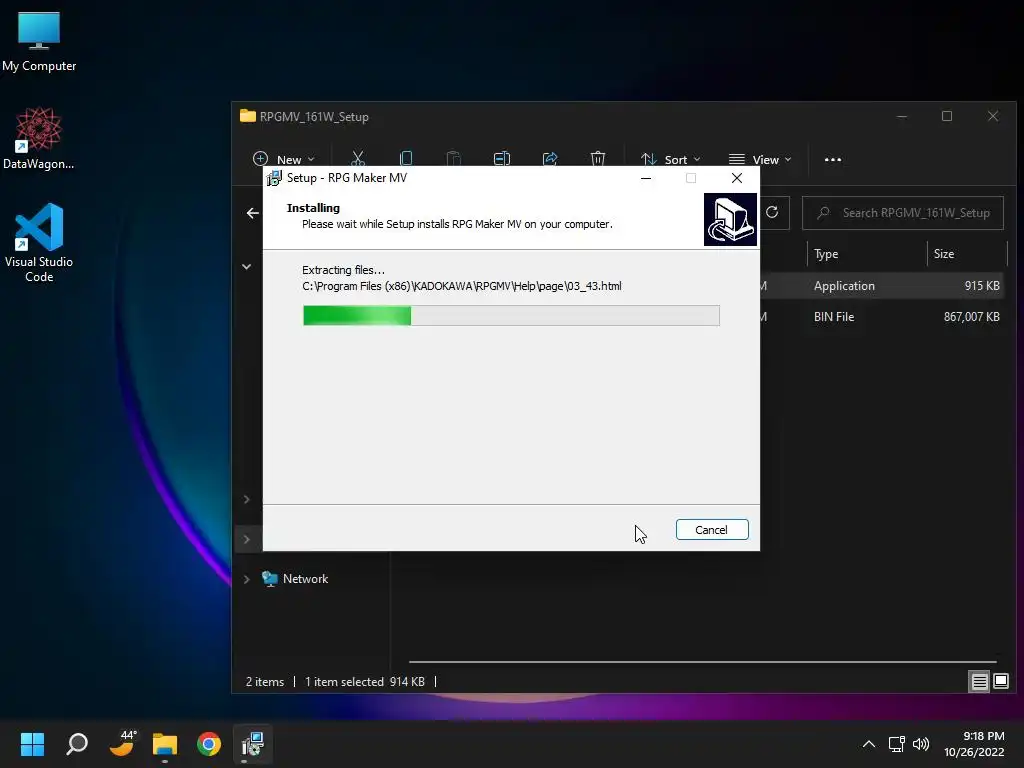This screenshot has width=1024, height=768.
Task: Click the horizontal scrollbar in Explorer
Action: [702, 662]
